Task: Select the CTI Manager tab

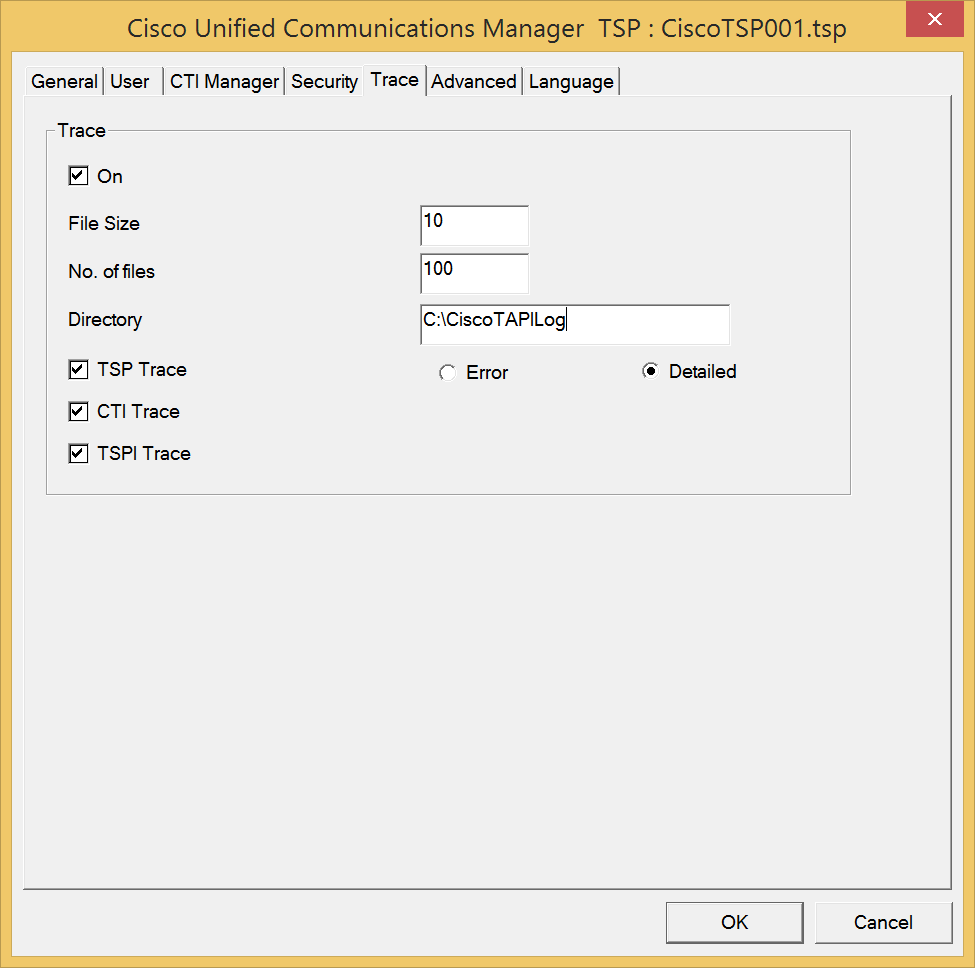Action: pyautogui.click(x=224, y=81)
